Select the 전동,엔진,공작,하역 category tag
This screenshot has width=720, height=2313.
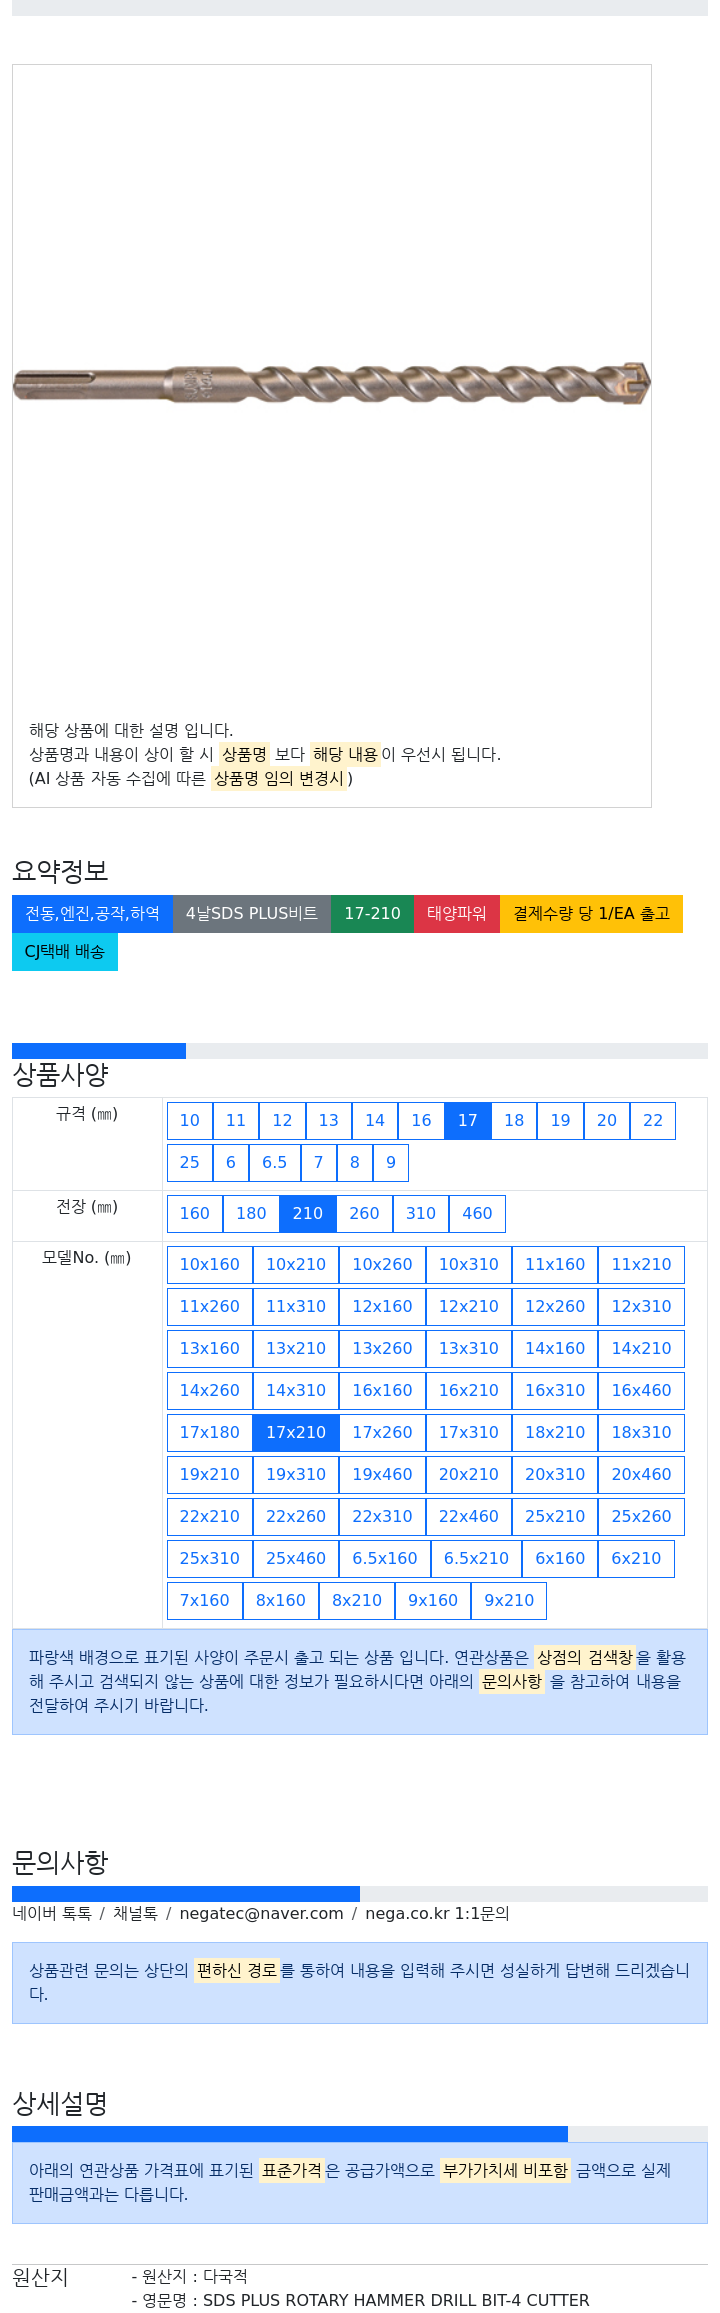92,914
